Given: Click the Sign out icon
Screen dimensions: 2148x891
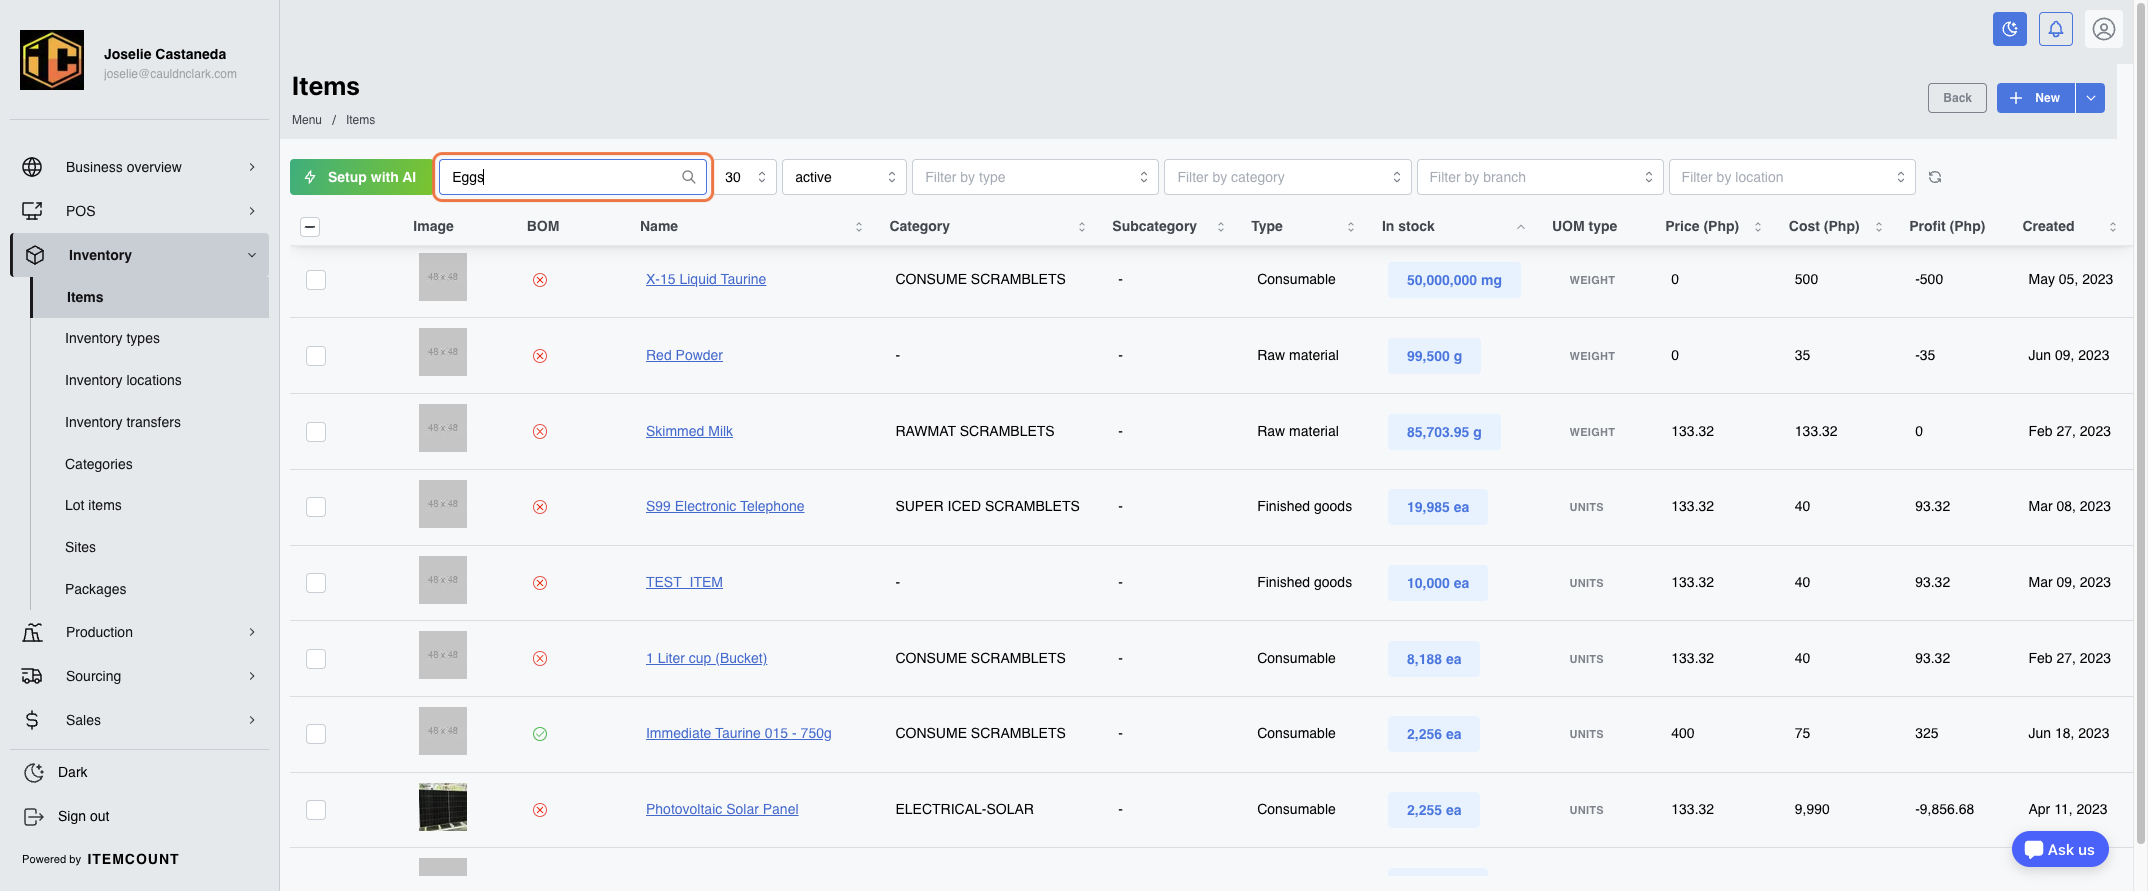Looking at the screenshot, I should point(34,817).
